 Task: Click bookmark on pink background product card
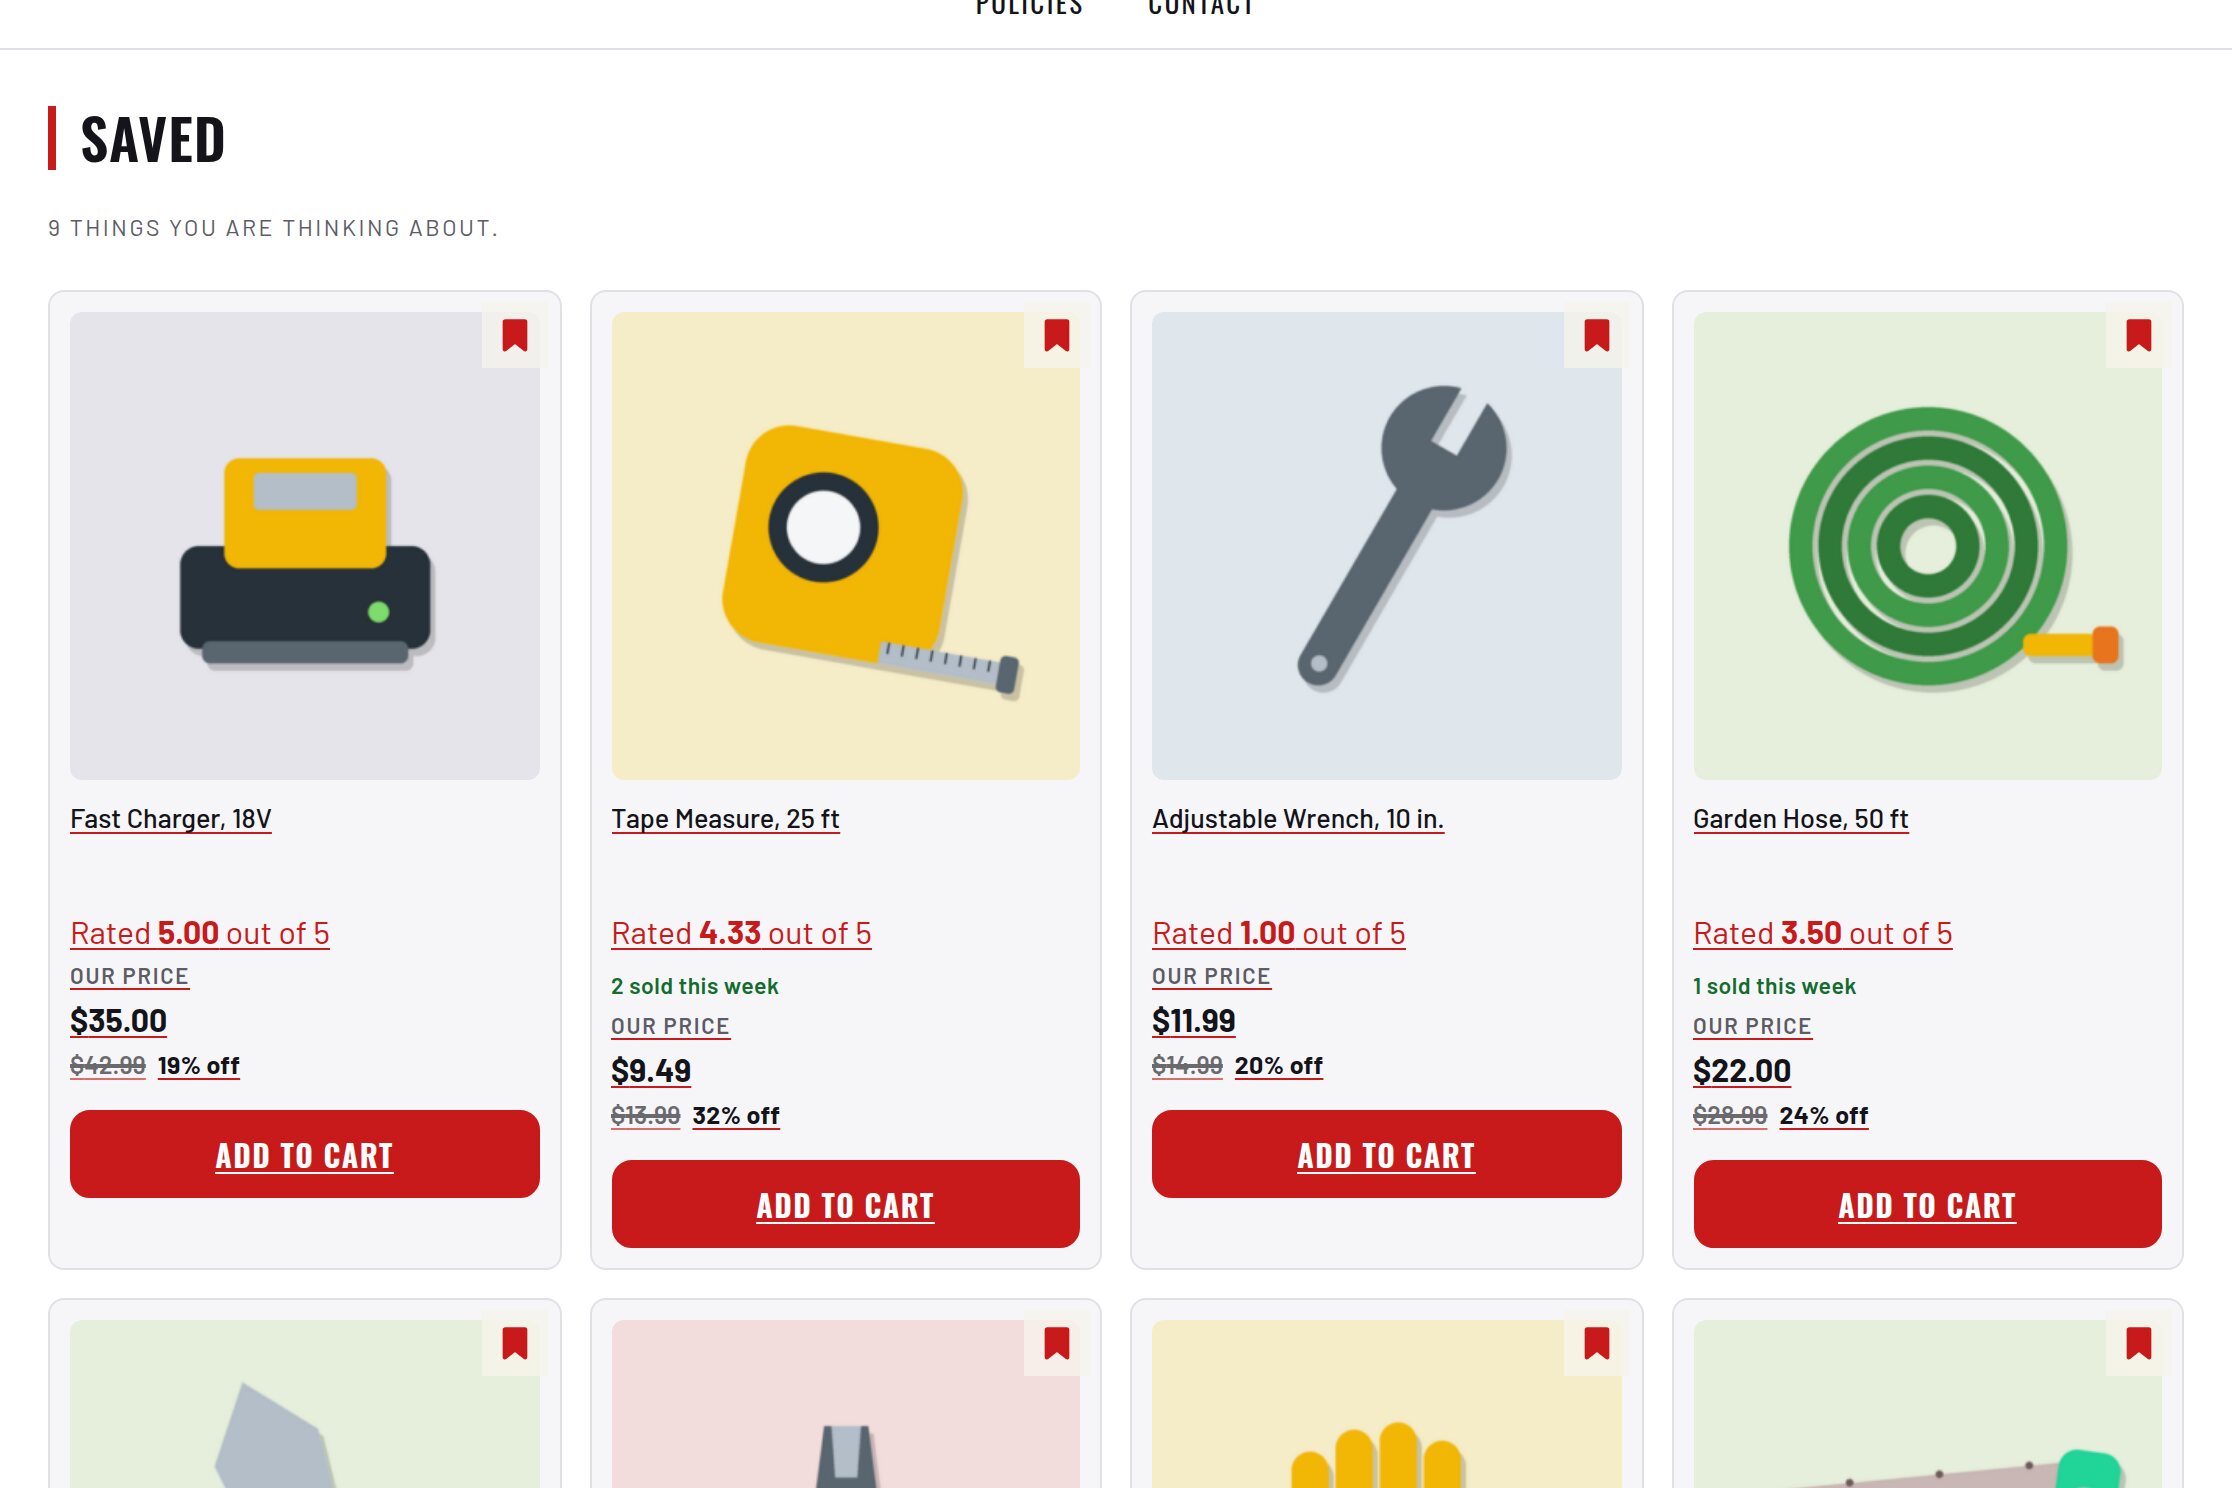pos(1056,1344)
